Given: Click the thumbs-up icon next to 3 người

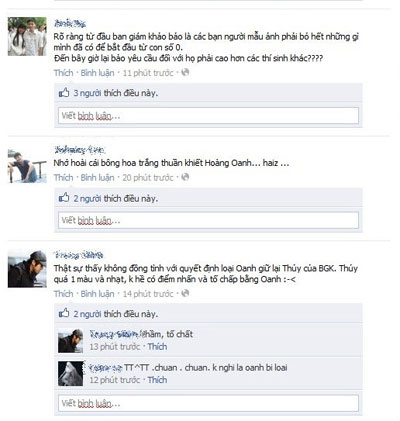Looking at the screenshot, I should 64,93.
